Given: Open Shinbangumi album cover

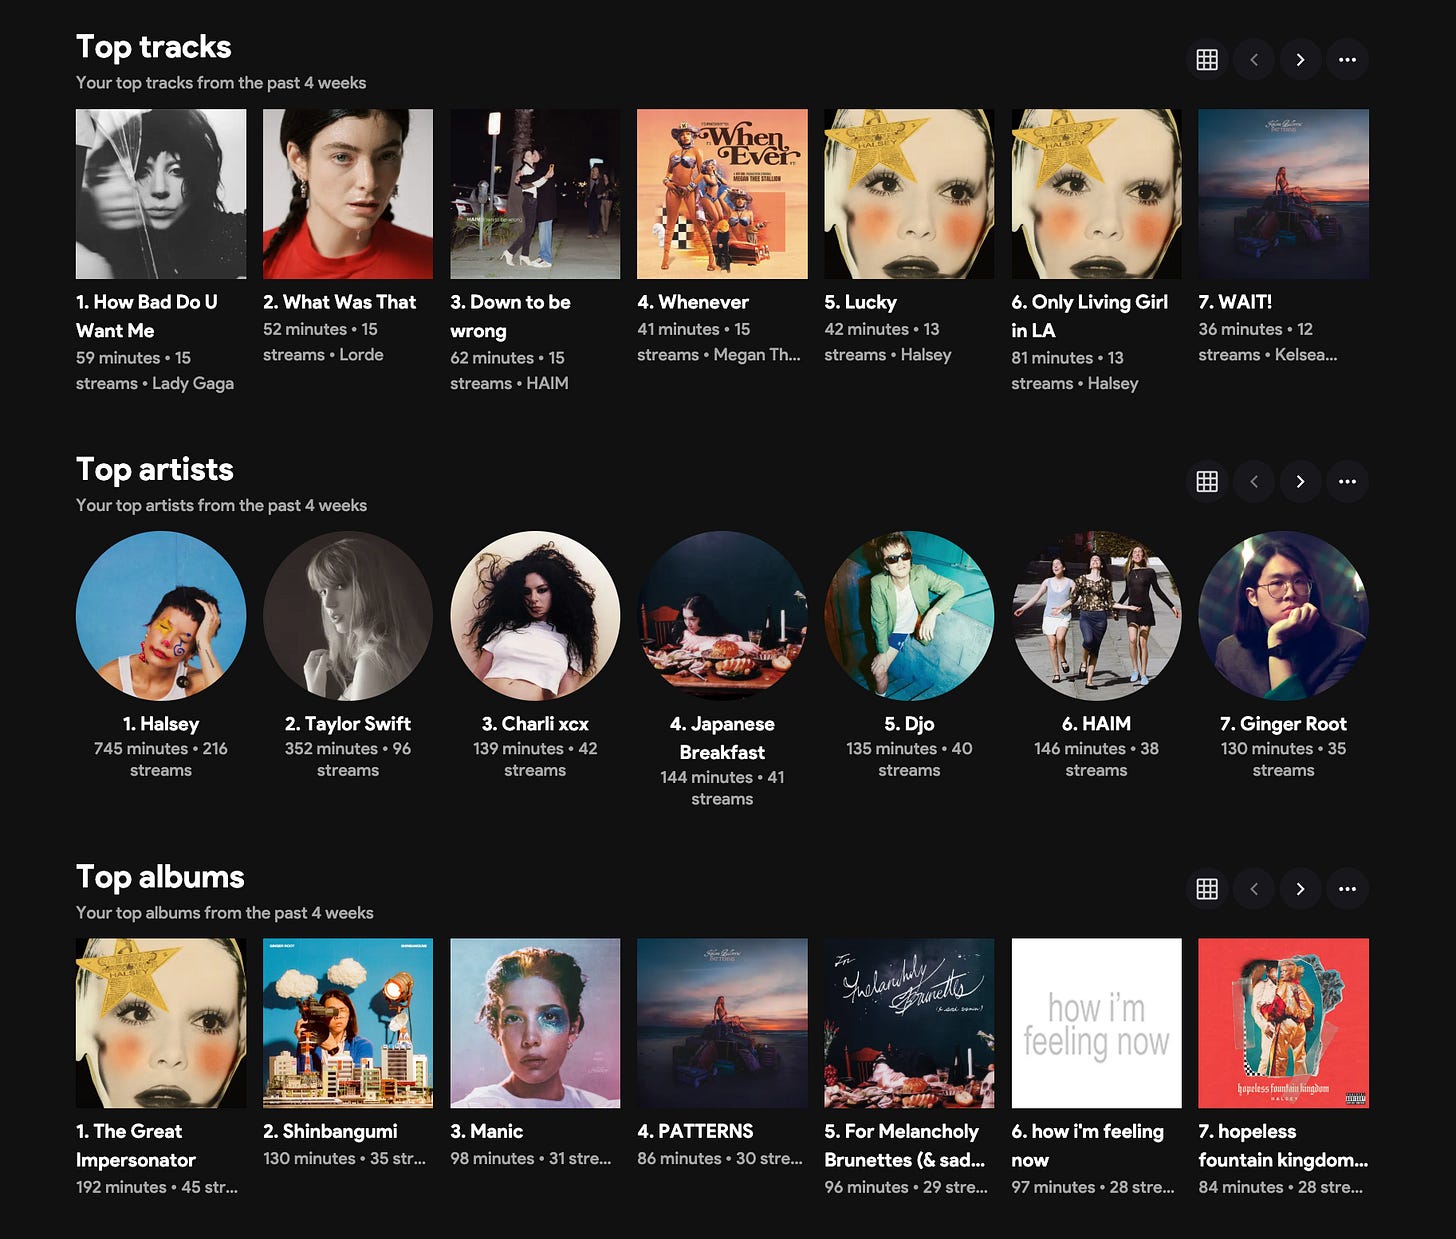Looking at the screenshot, I should point(348,1023).
